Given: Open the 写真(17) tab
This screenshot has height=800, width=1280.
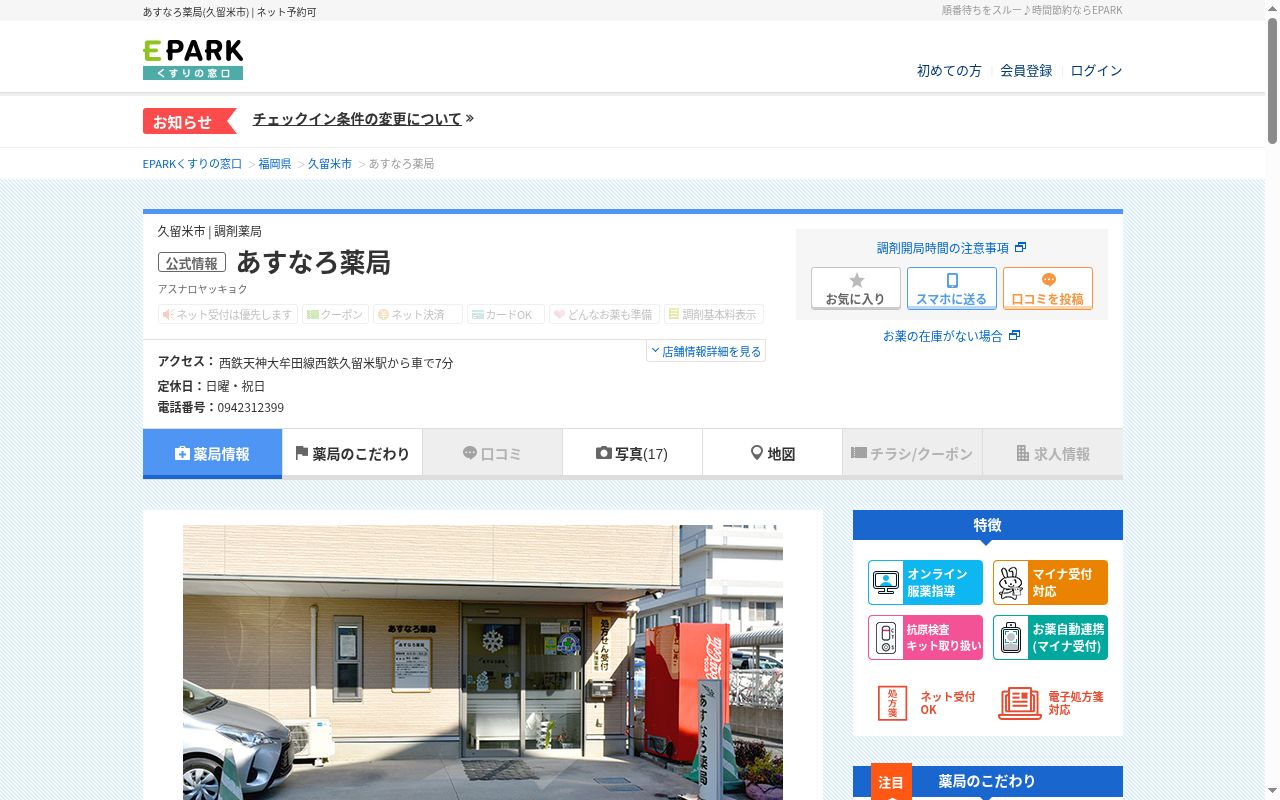Looking at the screenshot, I should [632, 453].
